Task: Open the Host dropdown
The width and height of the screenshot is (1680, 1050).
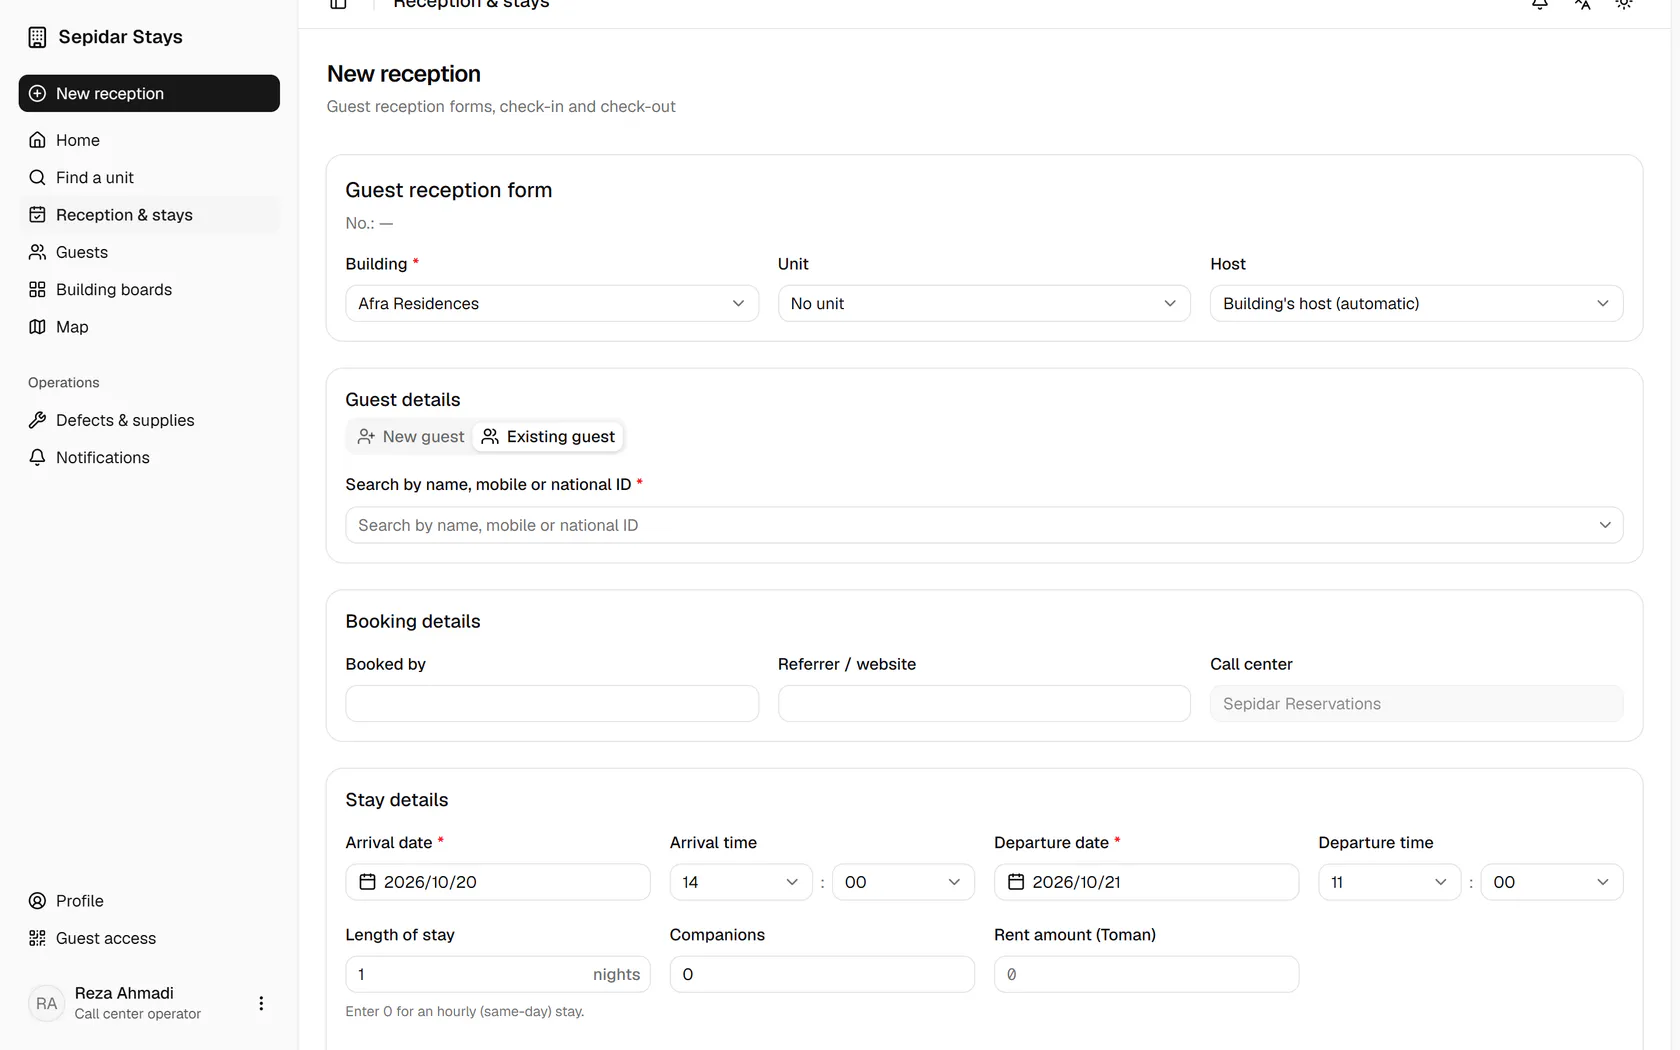Action: (1416, 303)
